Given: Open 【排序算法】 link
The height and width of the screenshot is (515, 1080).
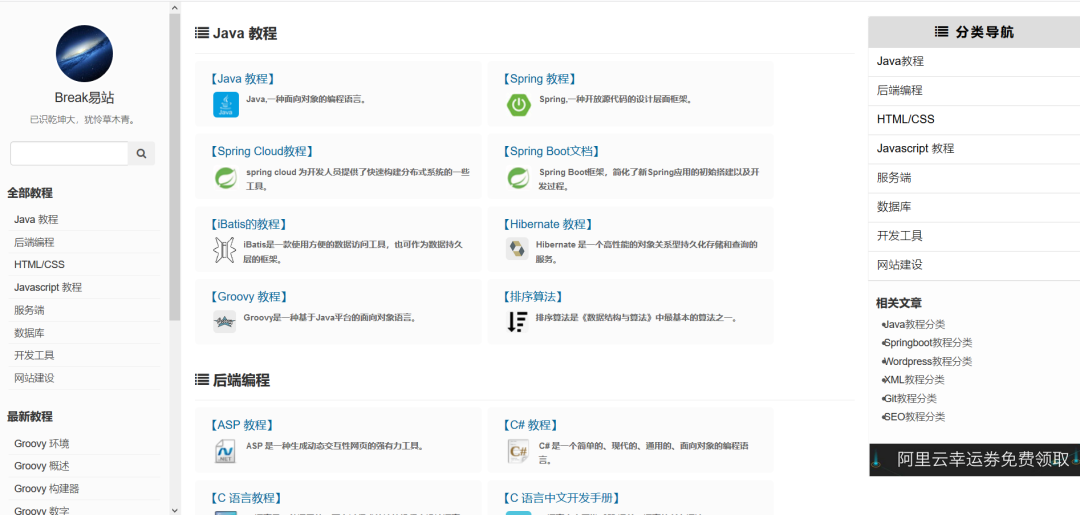Looking at the screenshot, I should (533, 297).
